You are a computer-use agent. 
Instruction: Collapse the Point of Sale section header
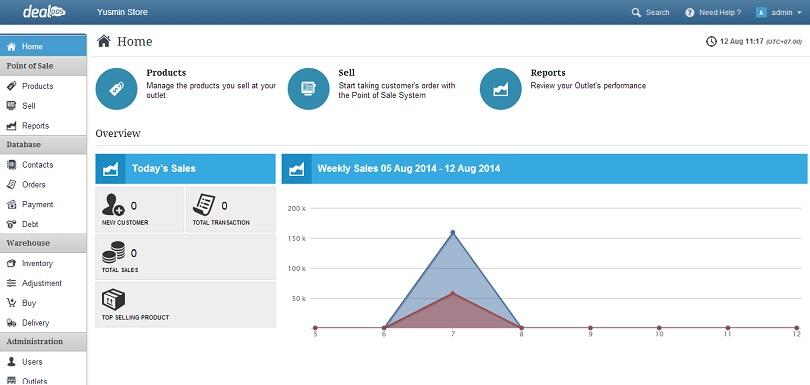[43, 66]
